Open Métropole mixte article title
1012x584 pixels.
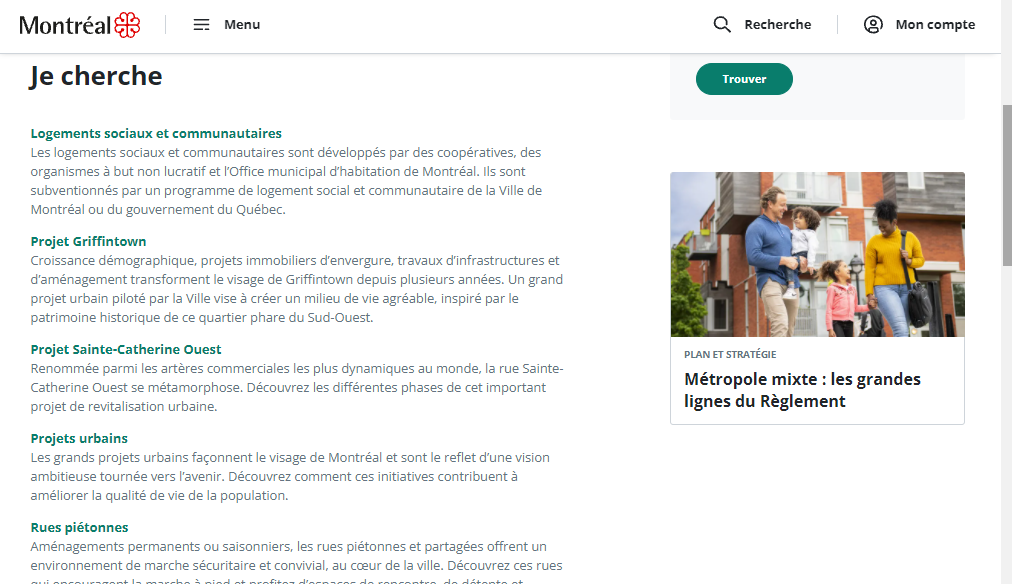click(x=802, y=390)
